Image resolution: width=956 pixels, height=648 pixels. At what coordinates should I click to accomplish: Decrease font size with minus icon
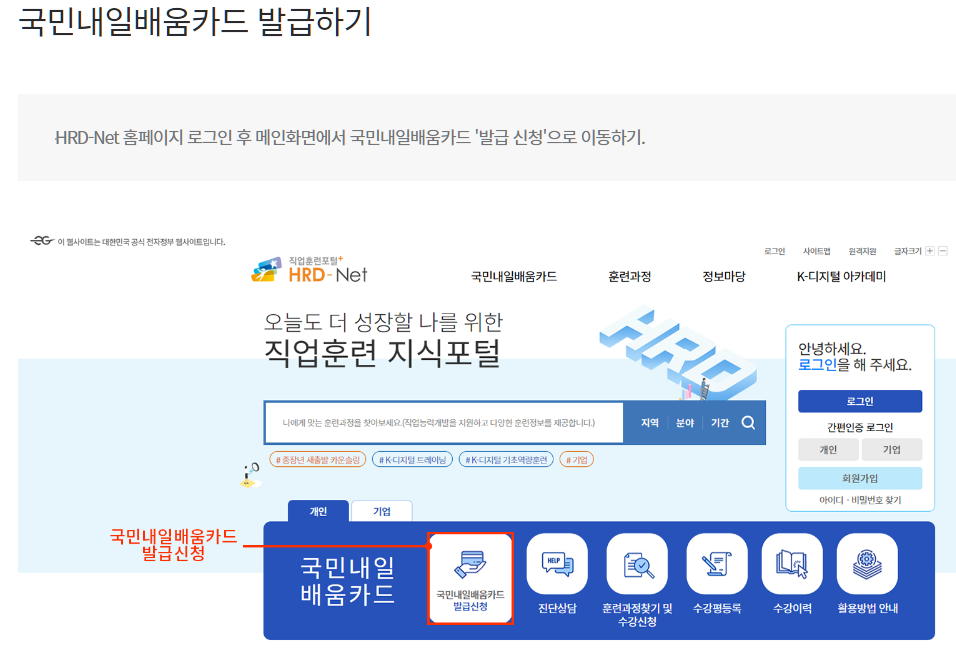point(943,251)
